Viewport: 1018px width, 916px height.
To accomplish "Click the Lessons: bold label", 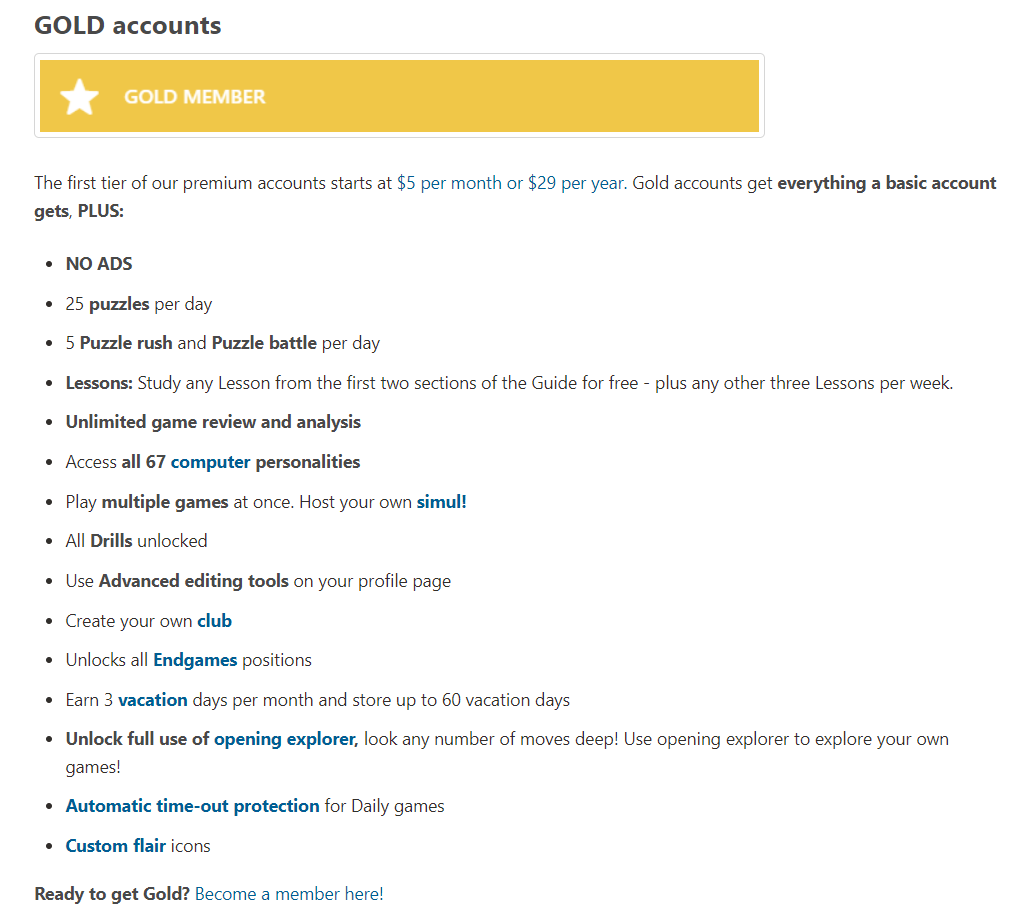I will pyautogui.click(x=99, y=383).
